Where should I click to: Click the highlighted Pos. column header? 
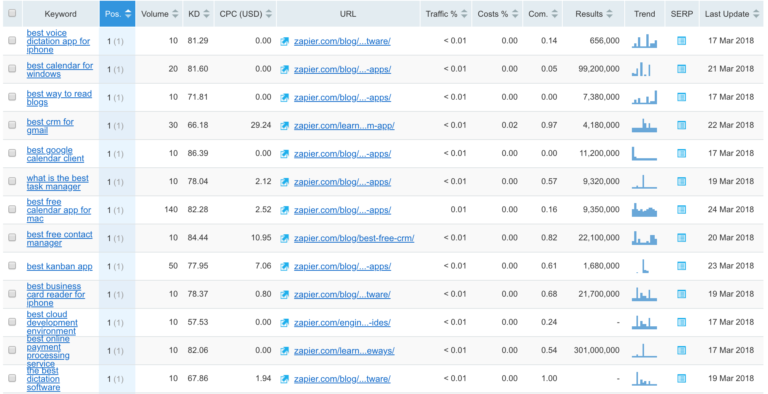[x=118, y=14]
